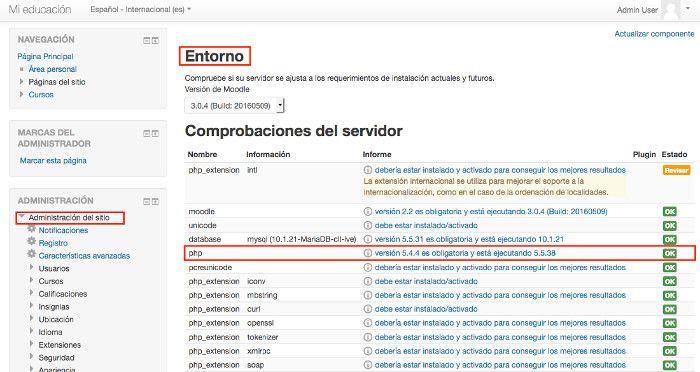Screen dimensions: 700x372
Task: Open the Marcar esta página link
Action: pyautogui.click(x=53, y=160)
